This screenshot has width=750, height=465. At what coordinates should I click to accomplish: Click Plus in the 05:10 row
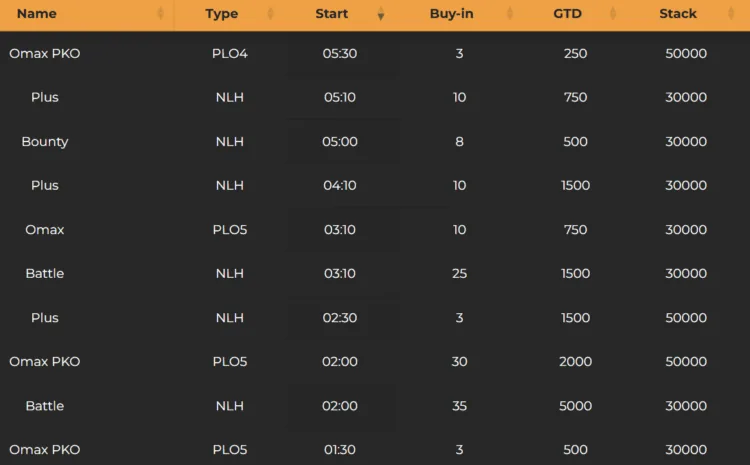click(44, 97)
